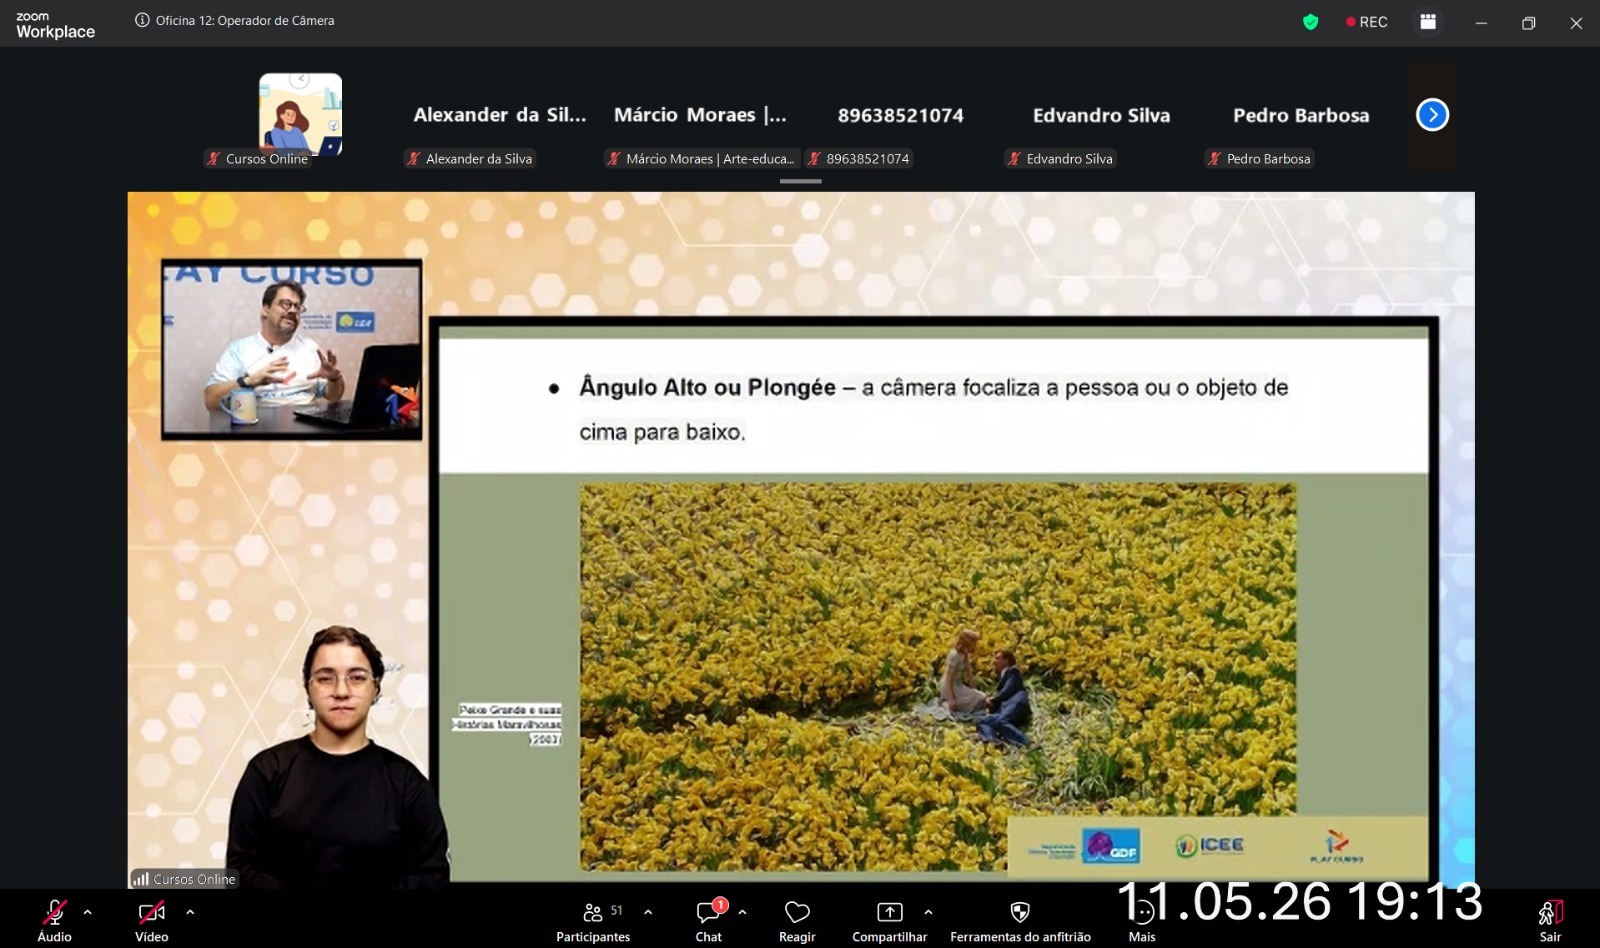Unmute the microphone with Áudio button
The image size is (1600, 948).
tap(54, 920)
